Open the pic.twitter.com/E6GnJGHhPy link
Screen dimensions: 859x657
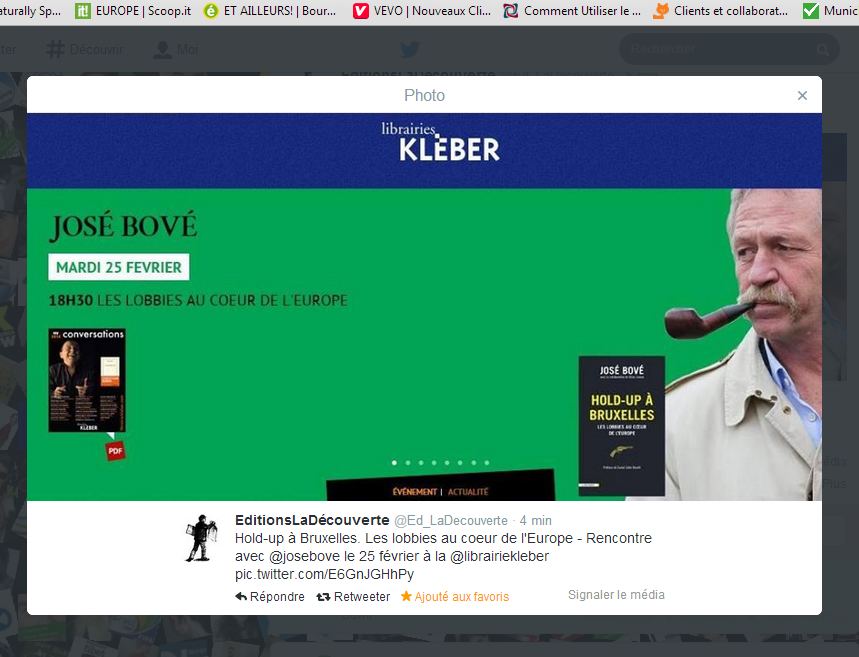[324, 574]
